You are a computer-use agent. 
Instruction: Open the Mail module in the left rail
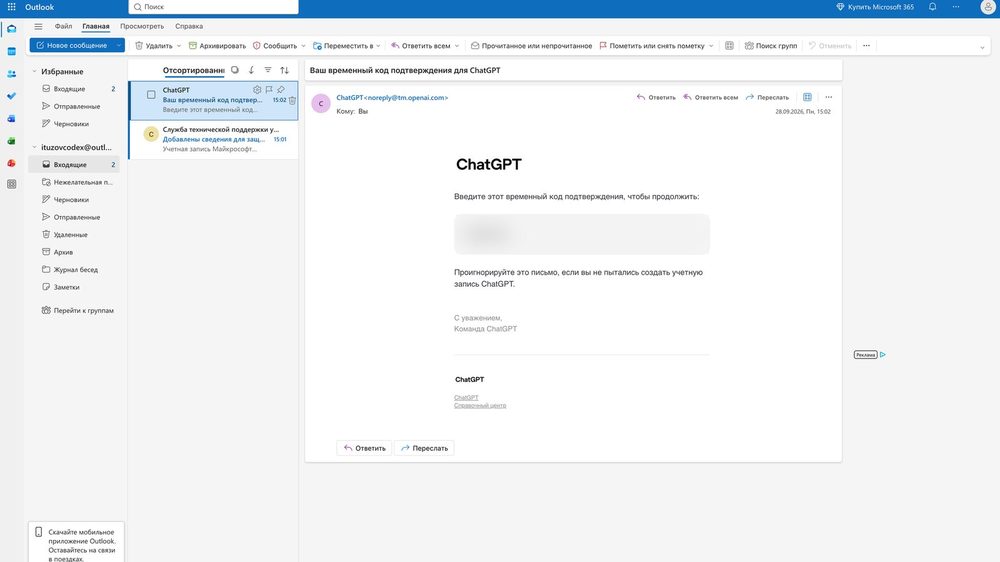tap(11, 29)
